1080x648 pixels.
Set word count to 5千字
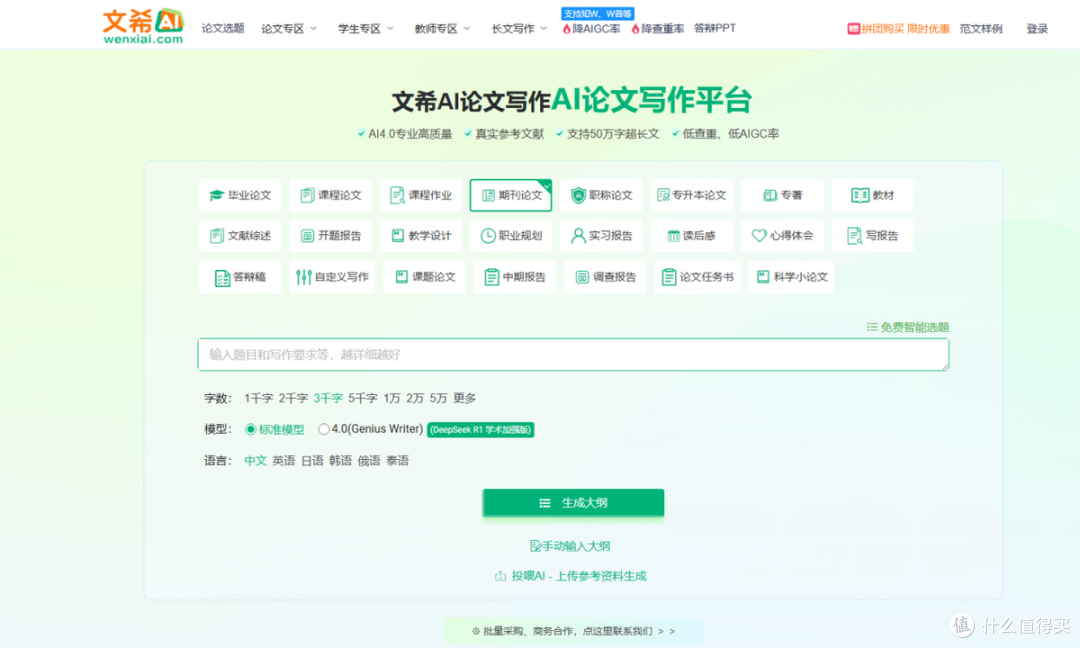coord(362,398)
